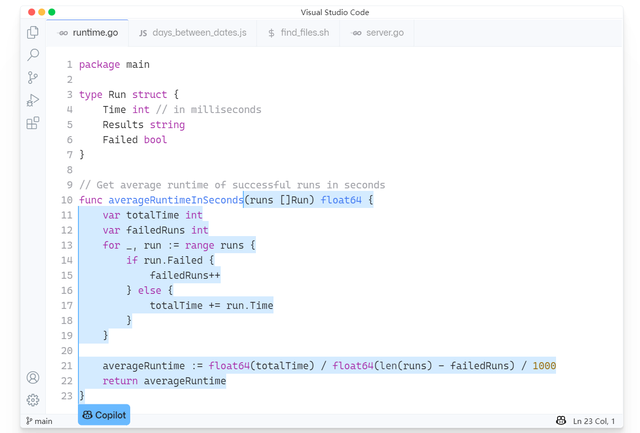Click the Go file icon on server.go tab
Image resolution: width=640 pixels, height=433 pixels.
356,33
